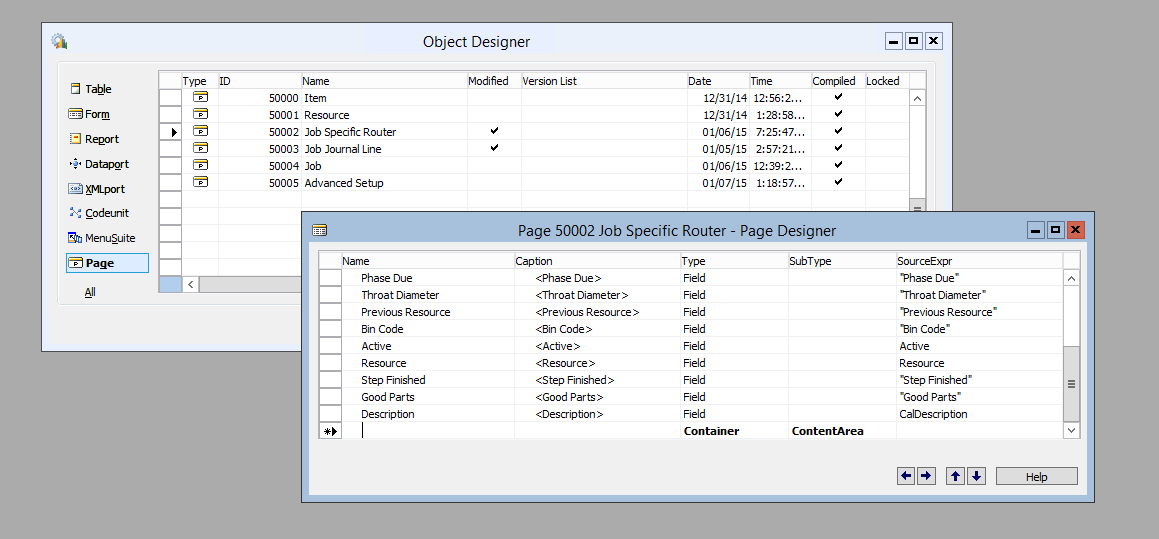This screenshot has height=539, width=1159.
Task: Select "Good Parts" control name
Action: [x=387, y=397]
